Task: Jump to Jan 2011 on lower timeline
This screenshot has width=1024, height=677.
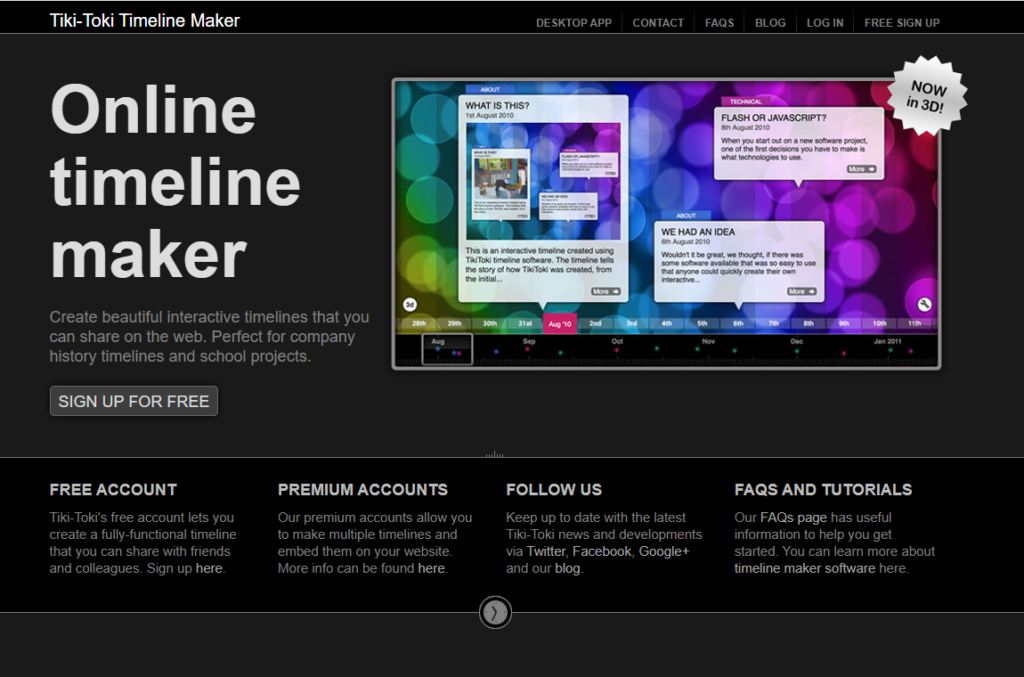Action: pos(888,341)
